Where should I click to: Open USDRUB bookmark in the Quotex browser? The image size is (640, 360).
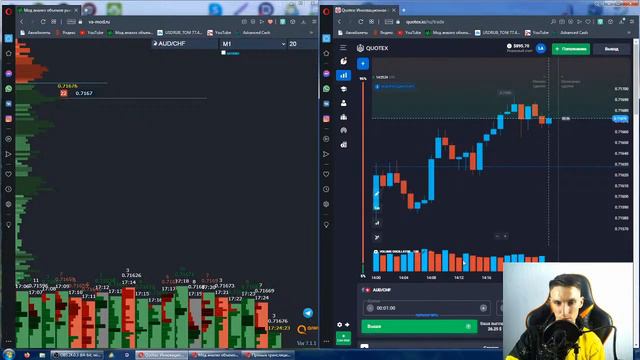pyautogui.click(x=497, y=32)
